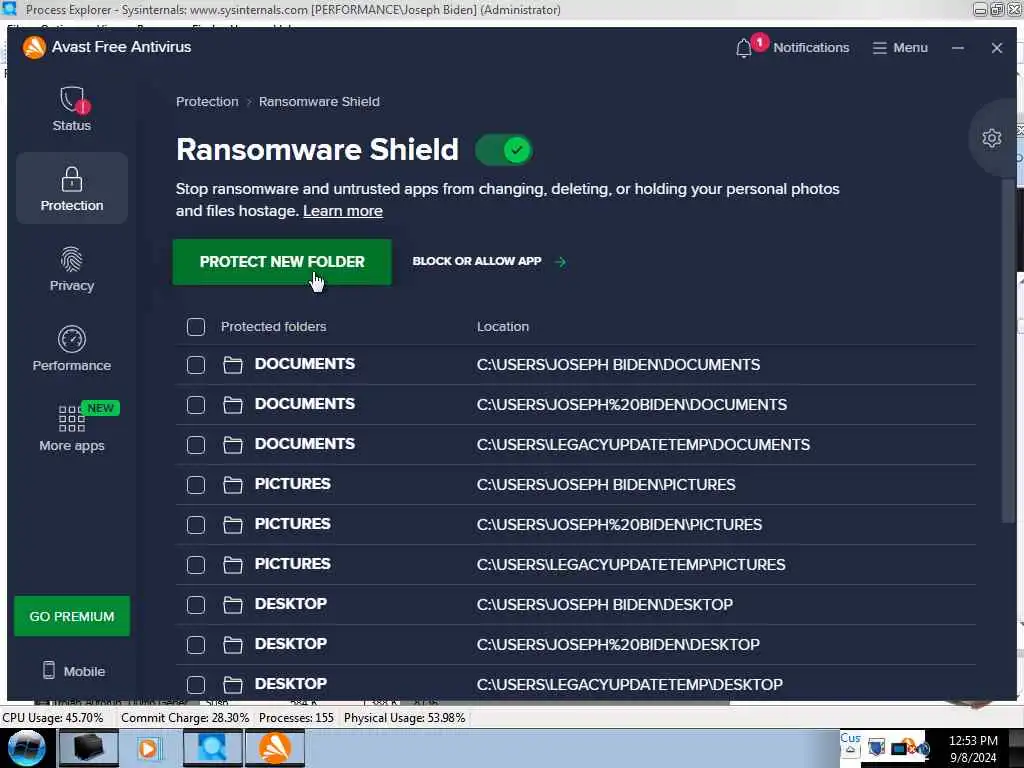The image size is (1024, 768).
Task: Check the JOSEPH%20BIDEN\DESKTOP row checkbox
Action: tap(196, 645)
